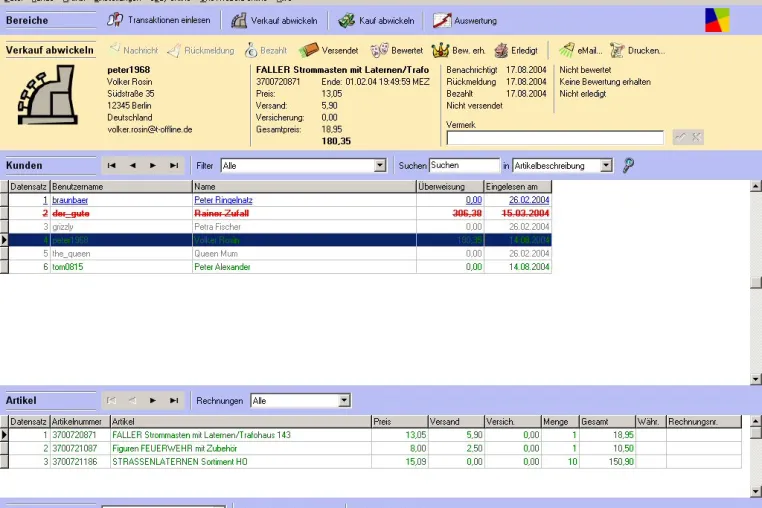Screen dimensions: 762x508
Task: Go to first Kunden record
Action: click(x=111, y=165)
